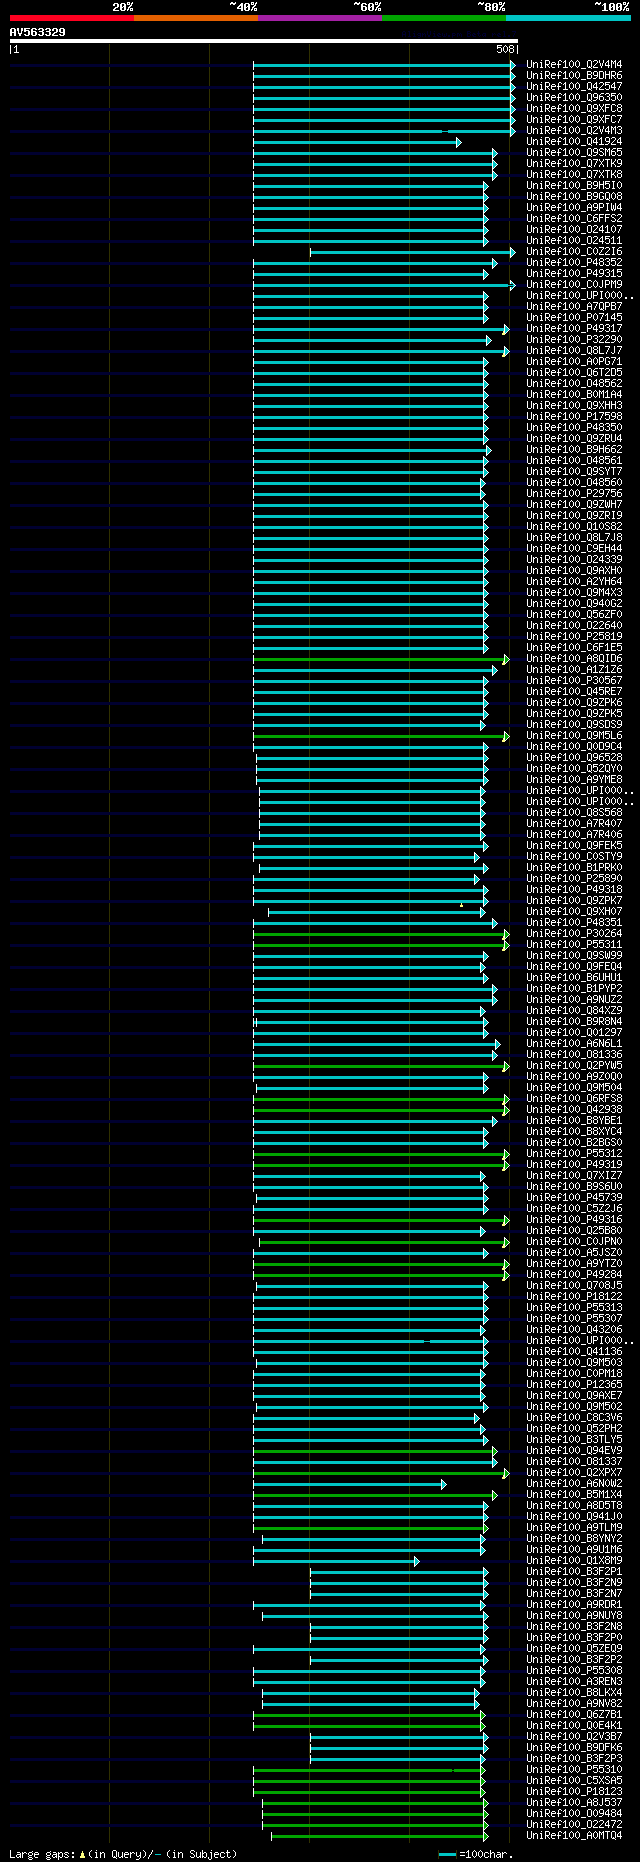Select the UniRef100_Q41136 label
Viewport: 640px width, 1862px height.
574,1352
